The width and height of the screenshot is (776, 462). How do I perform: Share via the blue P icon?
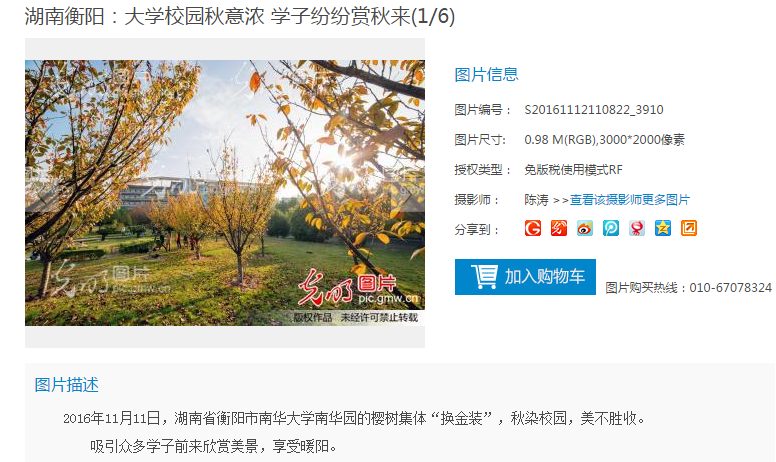point(611,228)
